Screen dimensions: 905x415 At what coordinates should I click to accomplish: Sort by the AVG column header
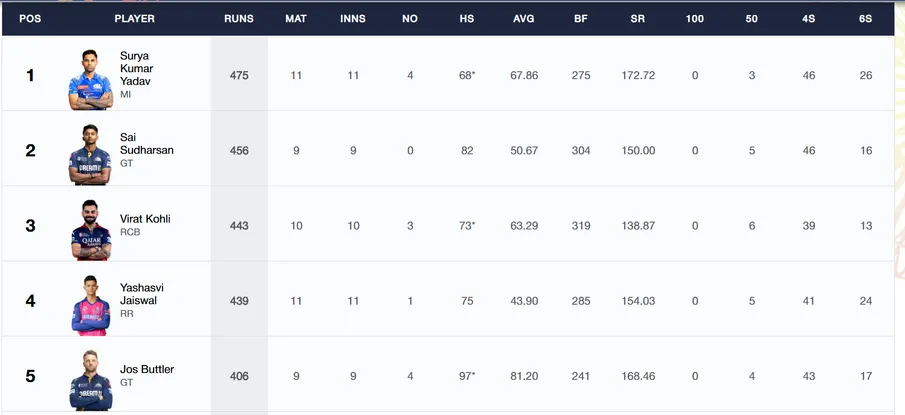523,18
